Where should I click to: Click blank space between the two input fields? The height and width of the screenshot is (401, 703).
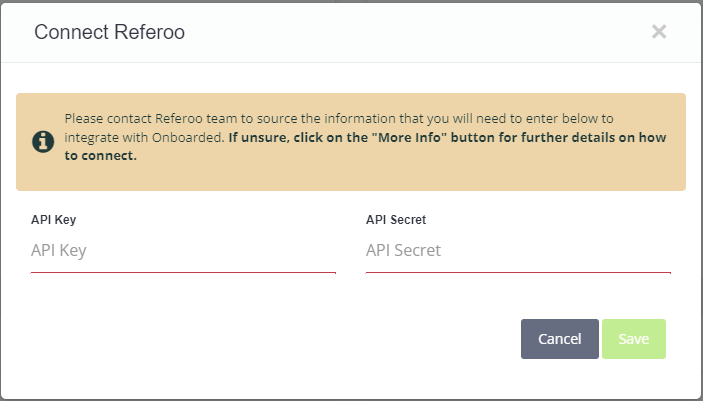tap(351, 250)
